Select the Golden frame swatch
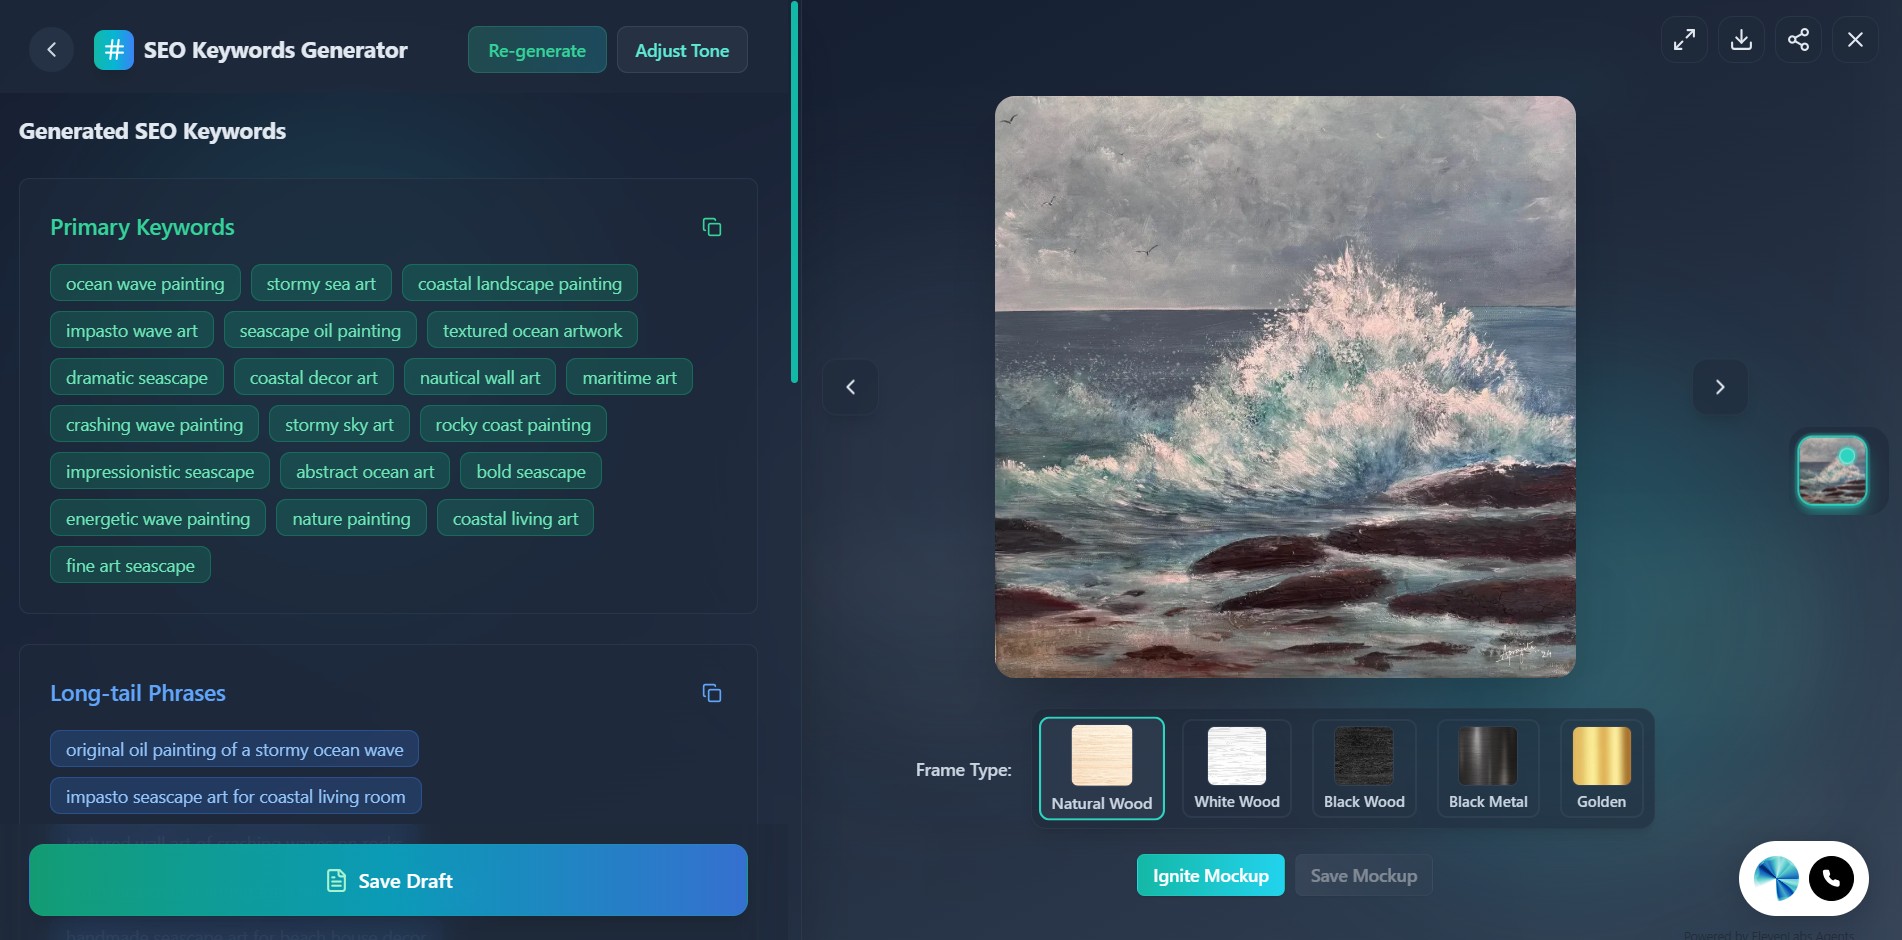1902x940 pixels. coord(1600,768)
